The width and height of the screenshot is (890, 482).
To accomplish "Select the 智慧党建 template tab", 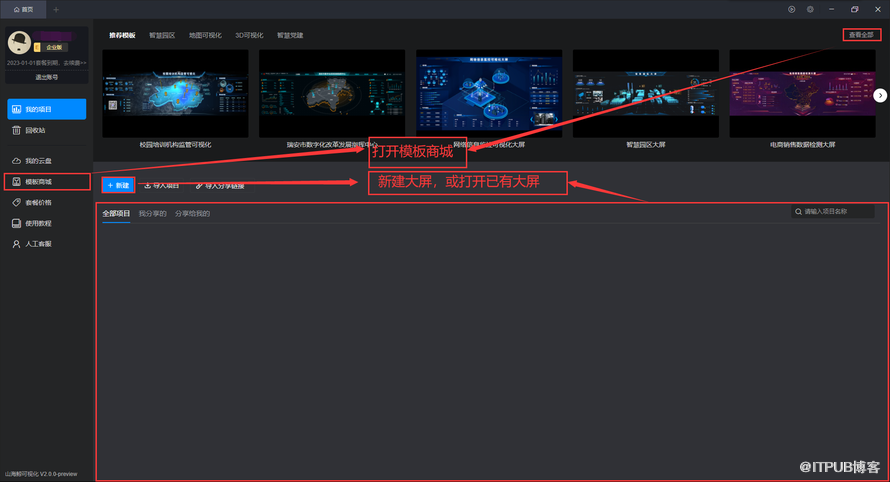I will point(290,35).
